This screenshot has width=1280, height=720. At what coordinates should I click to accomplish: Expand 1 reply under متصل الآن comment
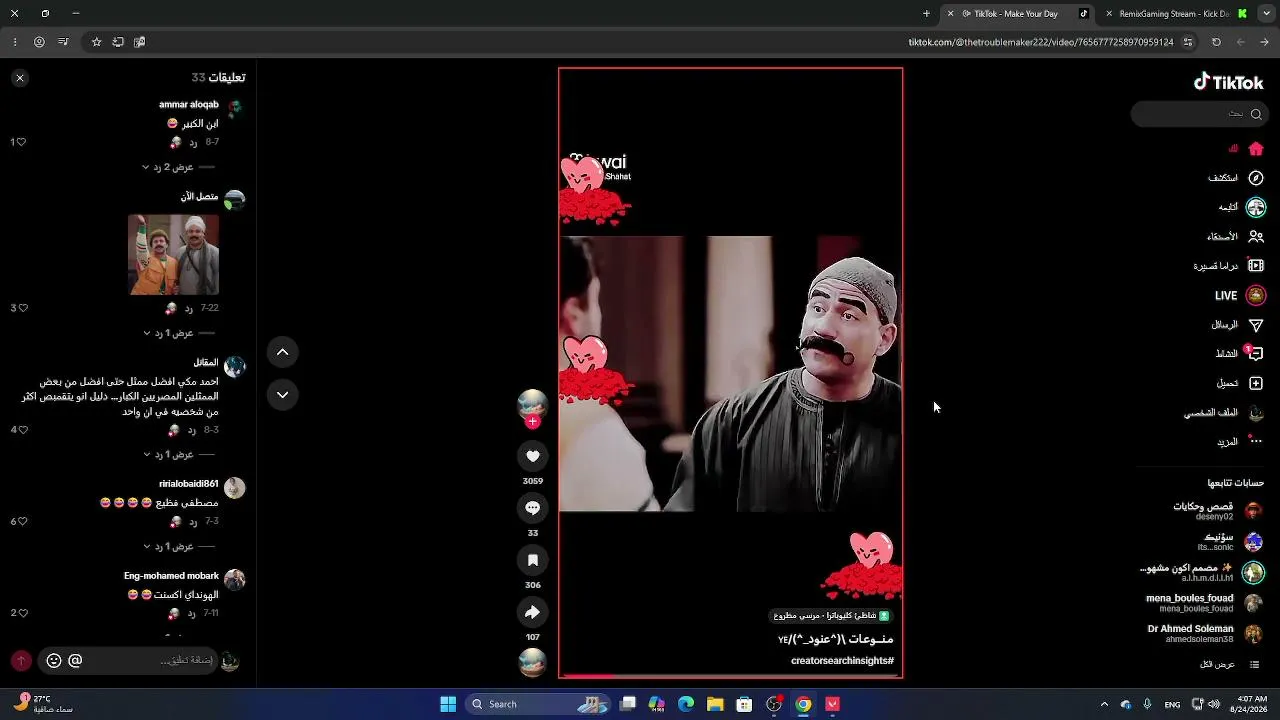pyautogui.click(x=179, y=333)
